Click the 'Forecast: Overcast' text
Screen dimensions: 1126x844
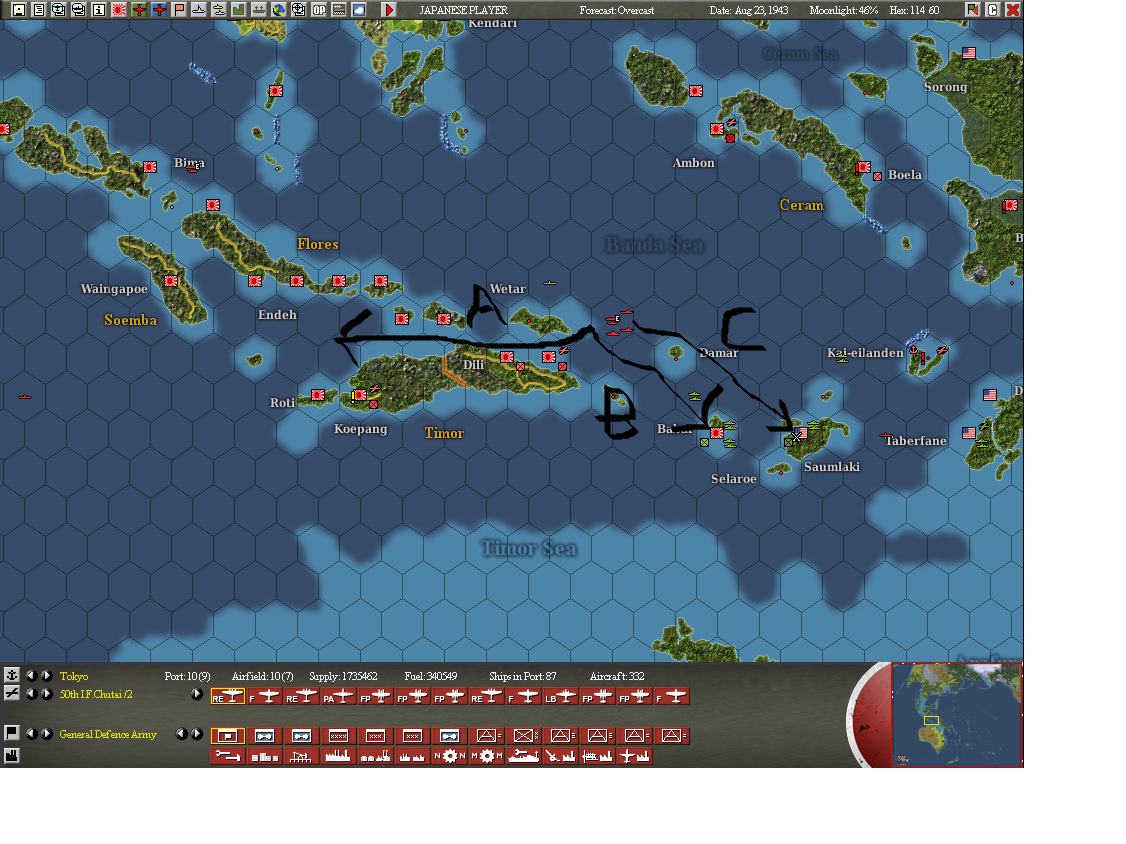[617, 10]
